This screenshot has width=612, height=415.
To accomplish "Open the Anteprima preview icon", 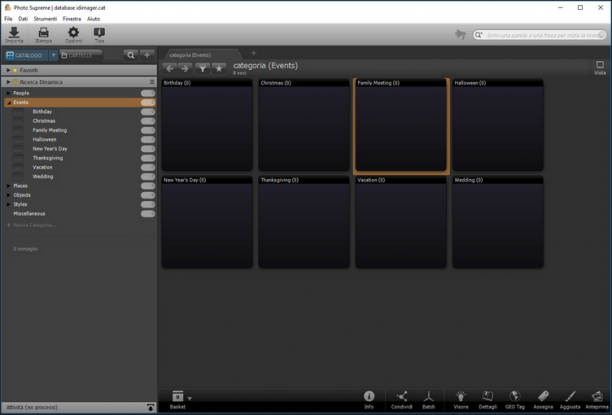I will tap(597, 396).
